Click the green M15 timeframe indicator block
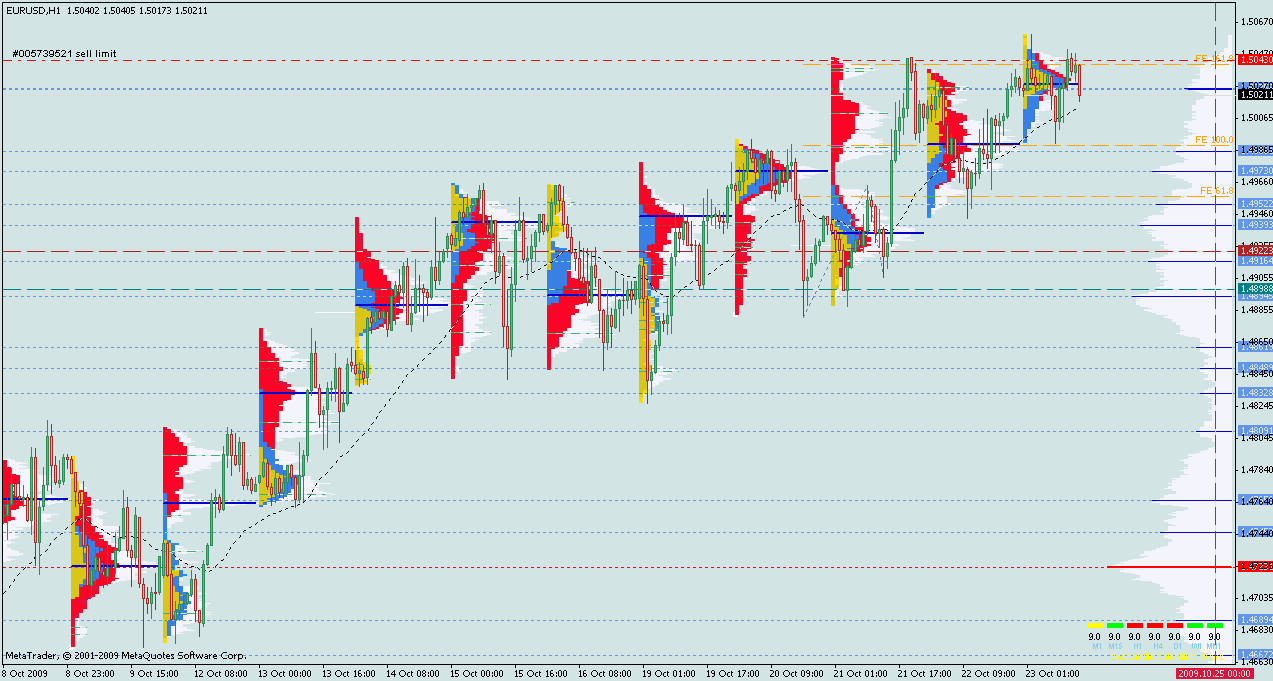 pos(1114,625)
